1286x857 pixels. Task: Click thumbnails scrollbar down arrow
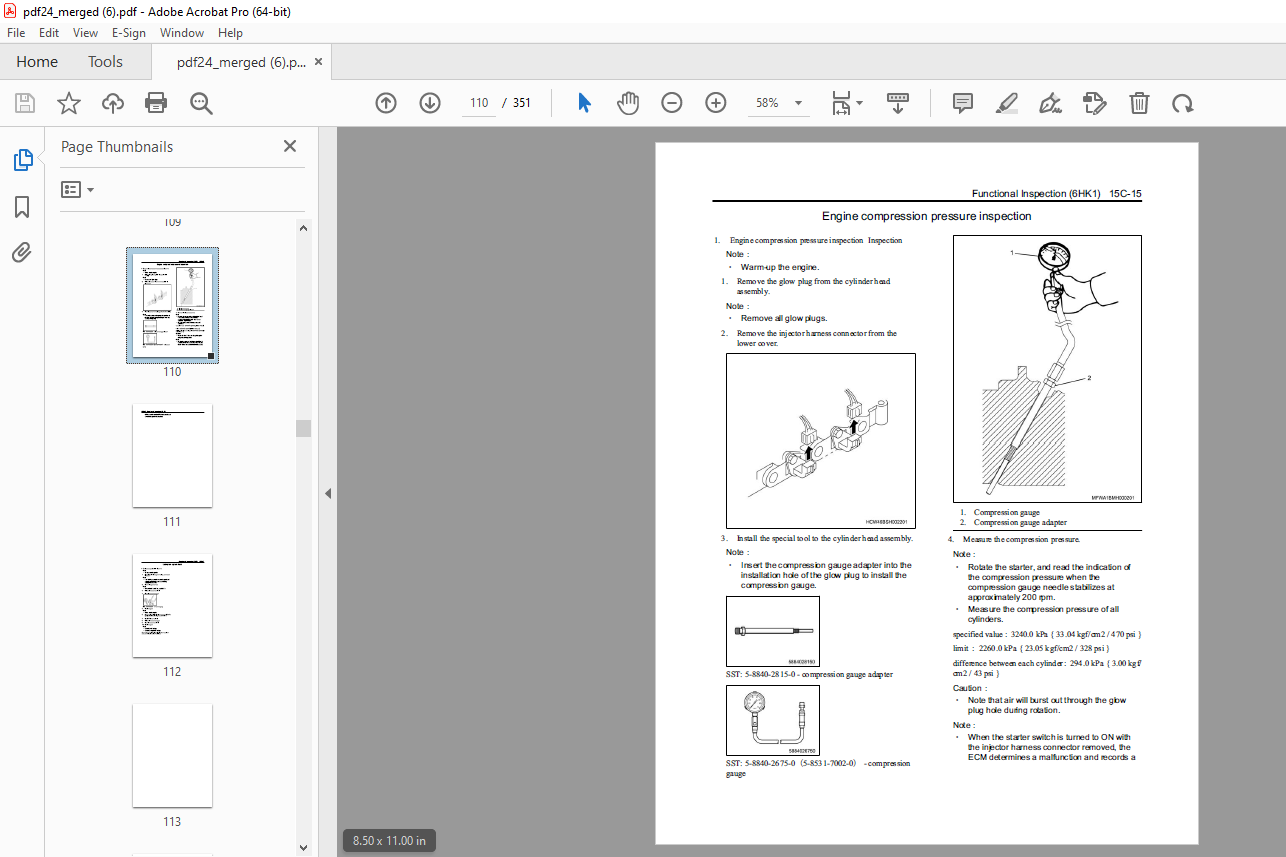click(x=303, y=848)
